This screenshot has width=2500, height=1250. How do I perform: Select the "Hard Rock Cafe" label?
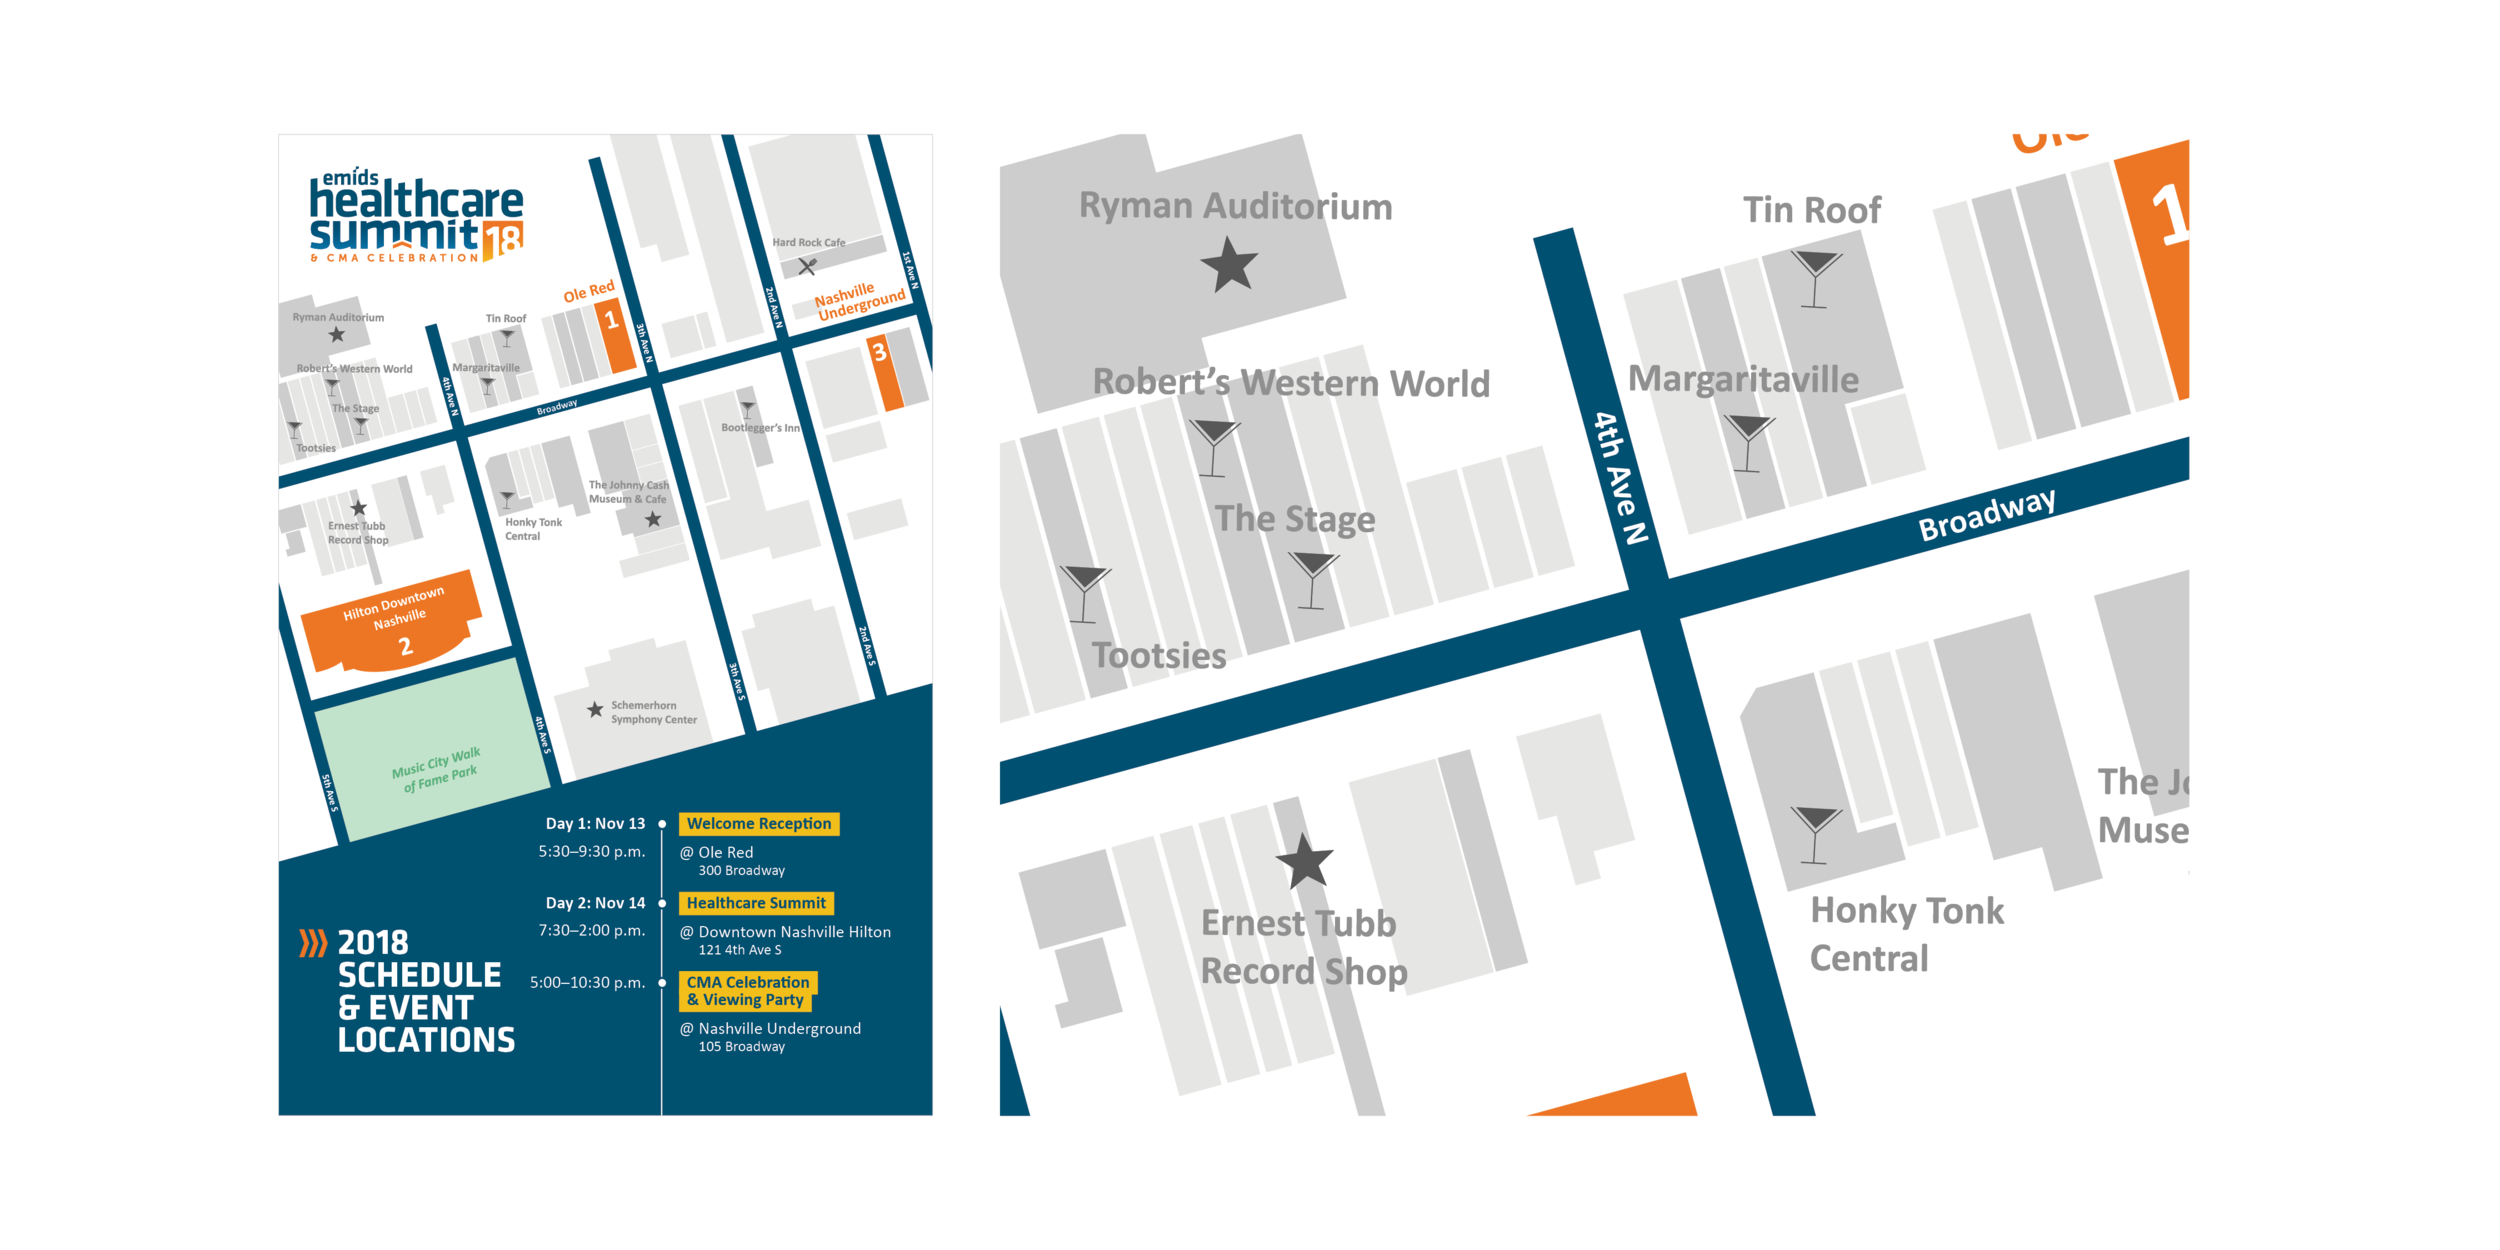(x=809, y=243)
